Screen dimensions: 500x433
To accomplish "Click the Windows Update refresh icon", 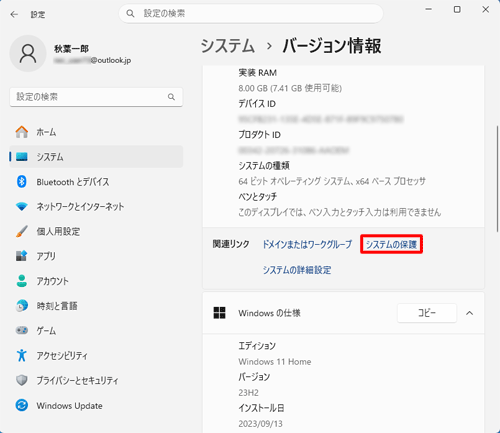I will (22, 405).
